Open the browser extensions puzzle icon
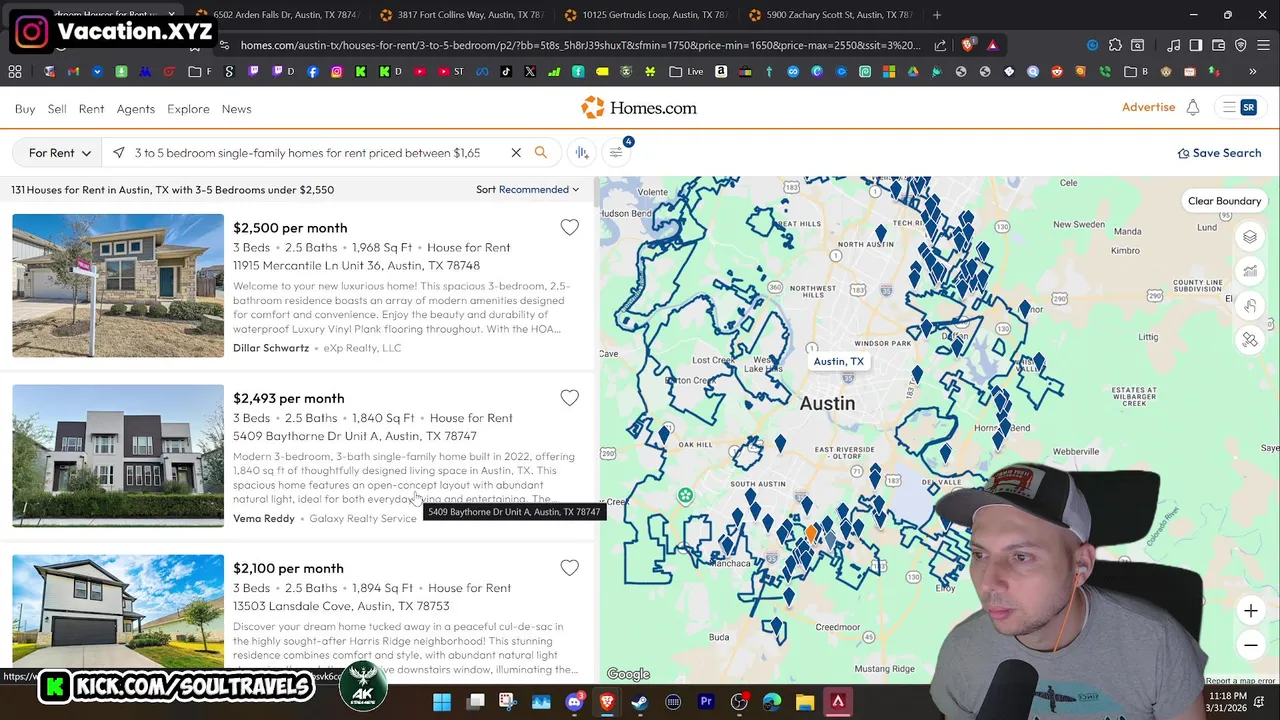 1115,45
